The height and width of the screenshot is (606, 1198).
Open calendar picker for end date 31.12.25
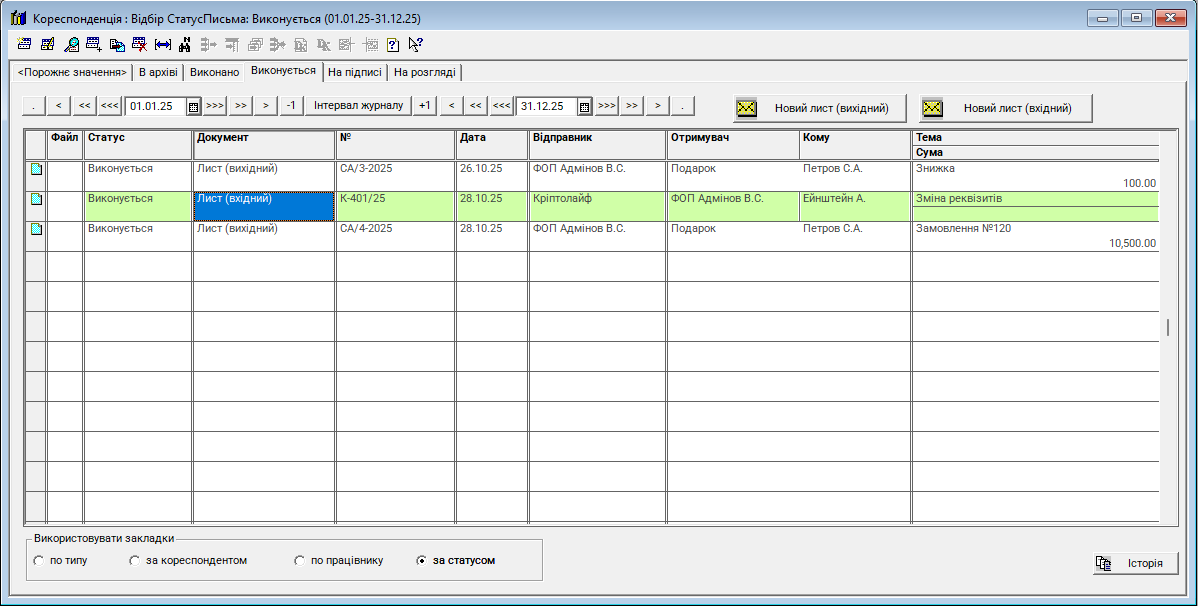tap(585, 106)
